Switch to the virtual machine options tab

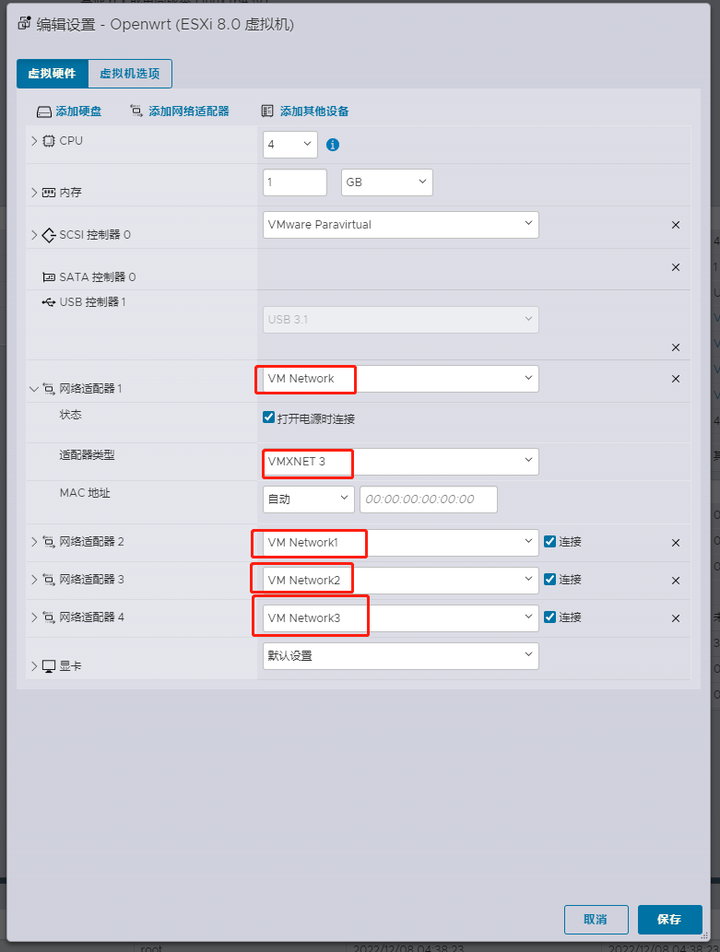(130, 73)
